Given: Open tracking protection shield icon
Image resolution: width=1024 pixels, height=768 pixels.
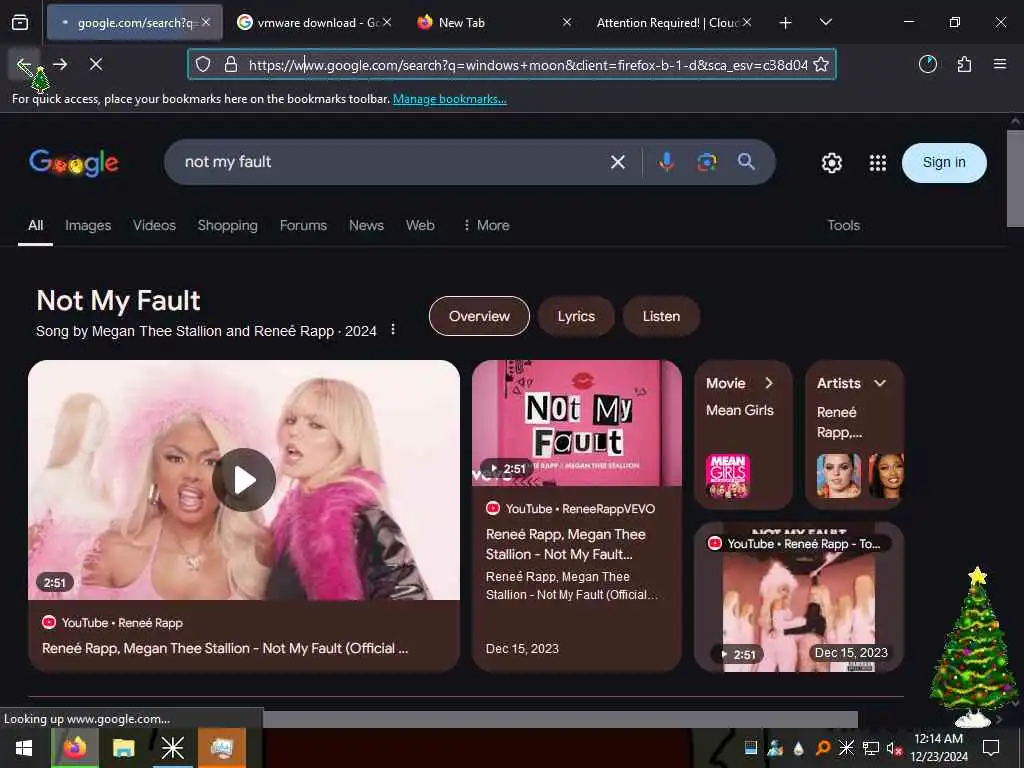Looking at the screenshot, I should point(203,65).
